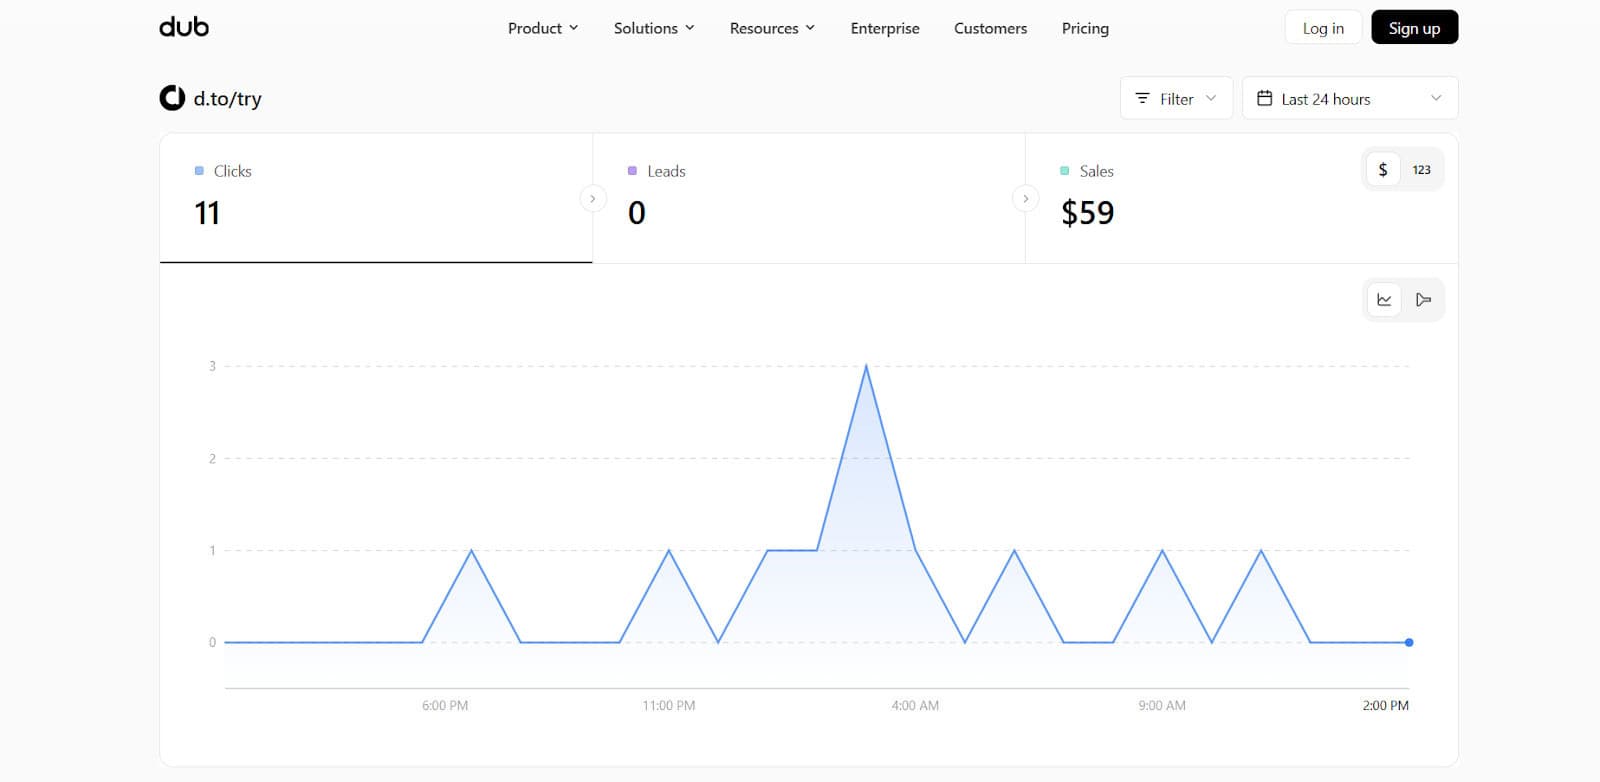Viewport: 1600px width, 782px height.
Task: Show sales as count (123)
Action: coord(1421,170)
